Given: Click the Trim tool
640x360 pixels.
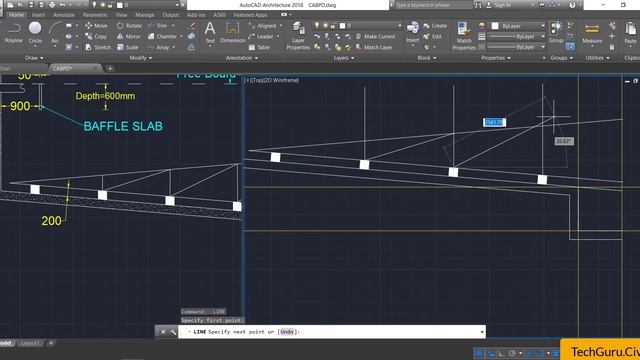Looking at the screenshot, I should [158, 26].
